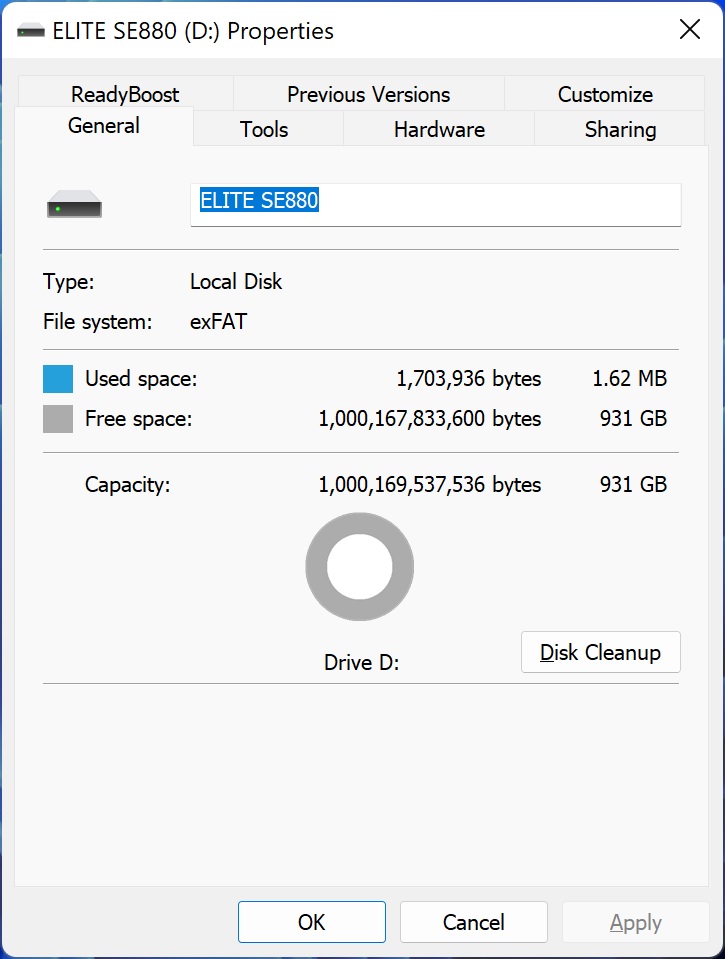Confirm with the OK button
This screenshot has height=959, width=725.
tap(312, 922)
